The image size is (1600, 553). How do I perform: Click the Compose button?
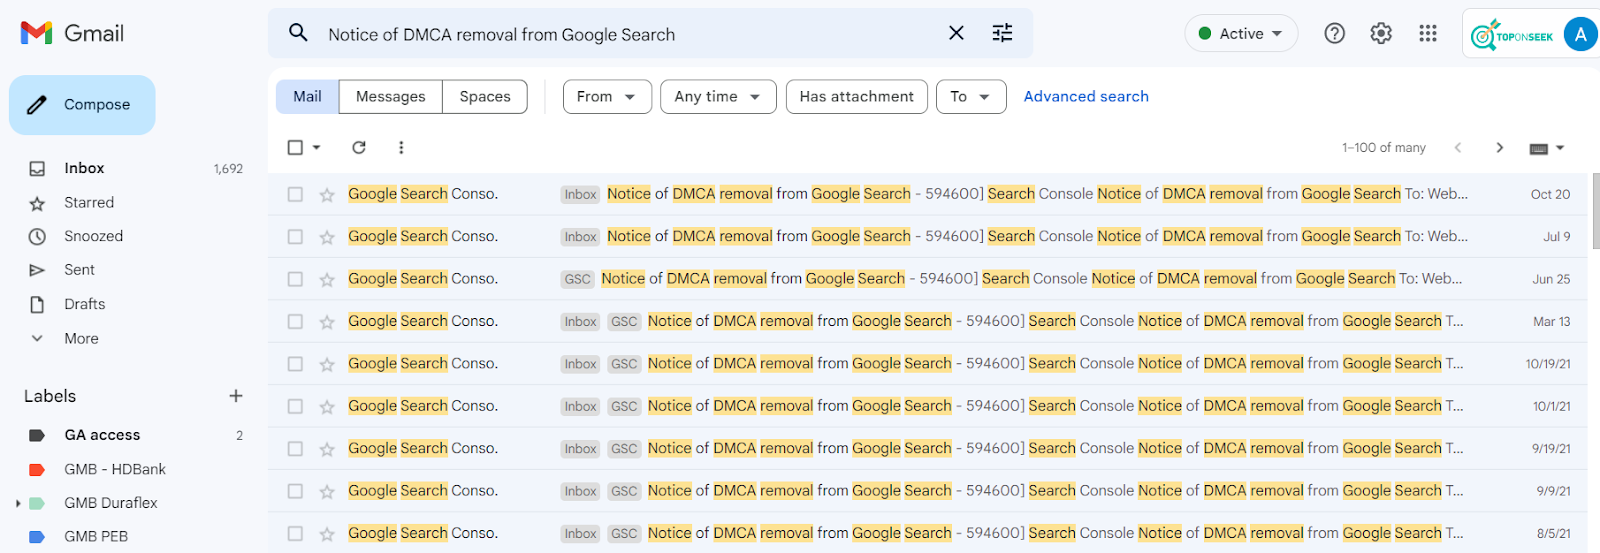pos(82,104)
